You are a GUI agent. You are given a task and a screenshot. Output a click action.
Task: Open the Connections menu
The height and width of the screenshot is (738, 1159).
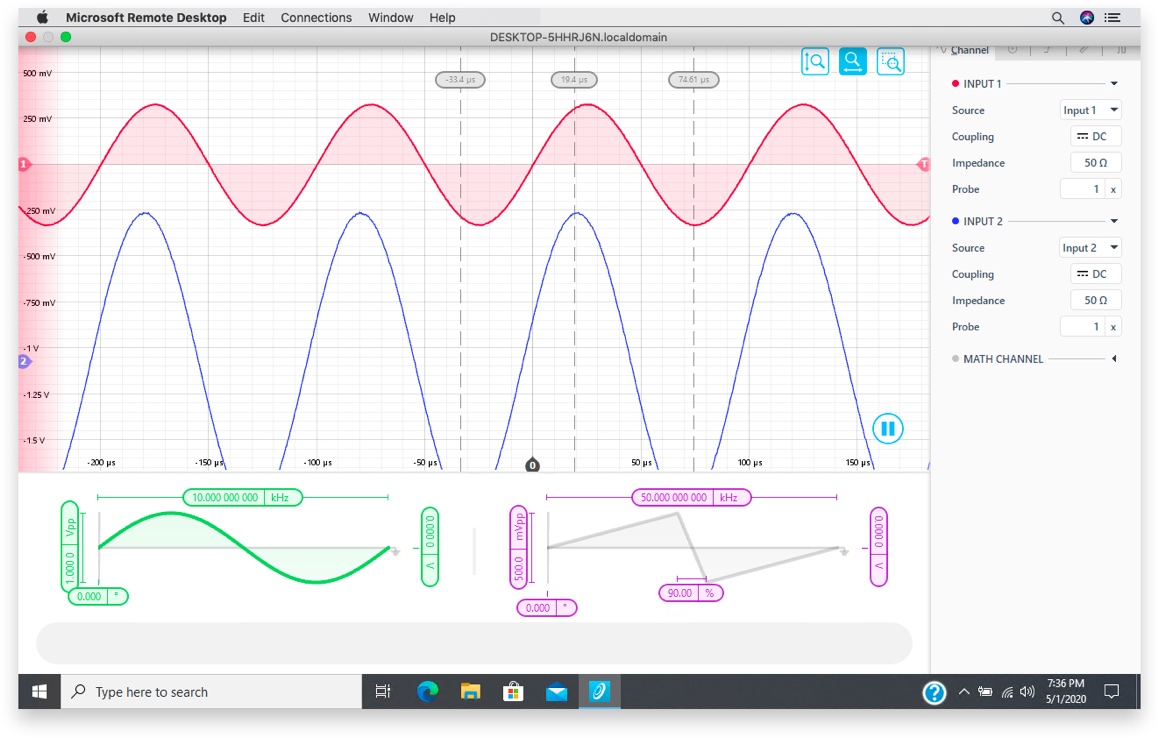pos(316,18)
